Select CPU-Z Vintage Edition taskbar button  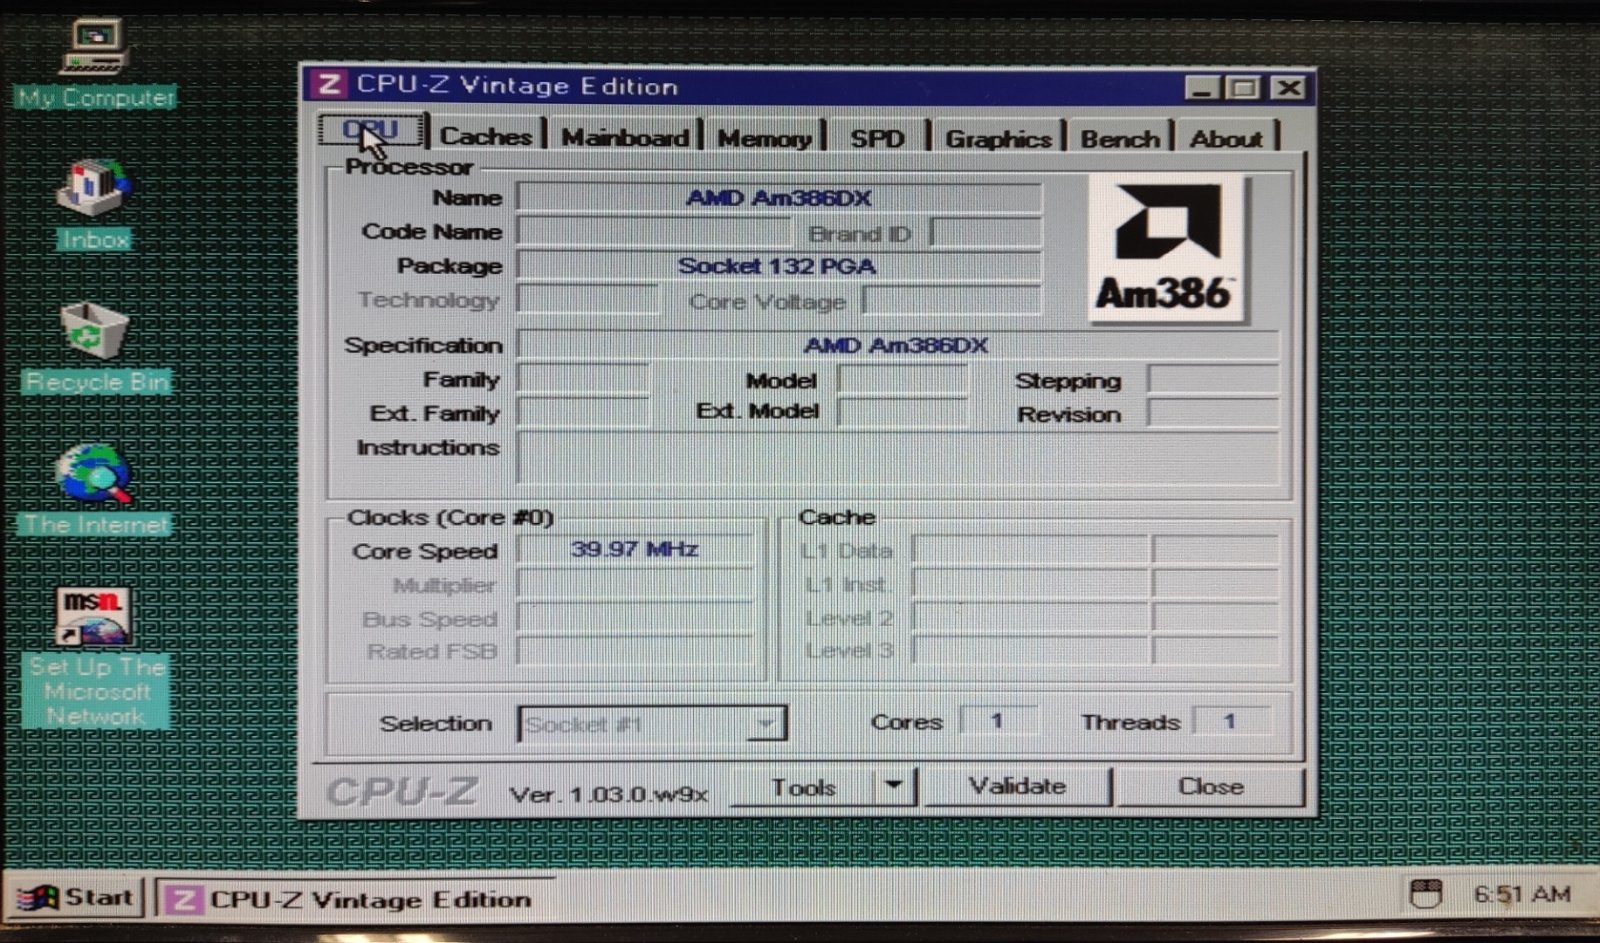point(355,899)
